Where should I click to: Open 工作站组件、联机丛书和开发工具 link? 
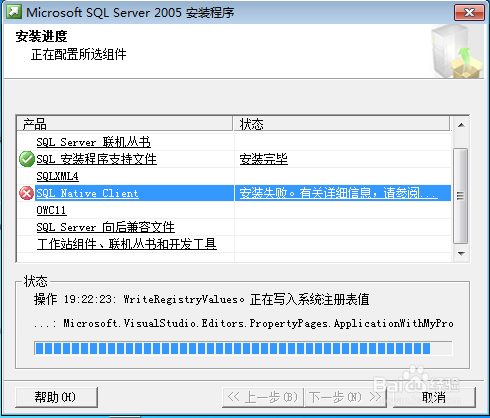pos(127,244)
